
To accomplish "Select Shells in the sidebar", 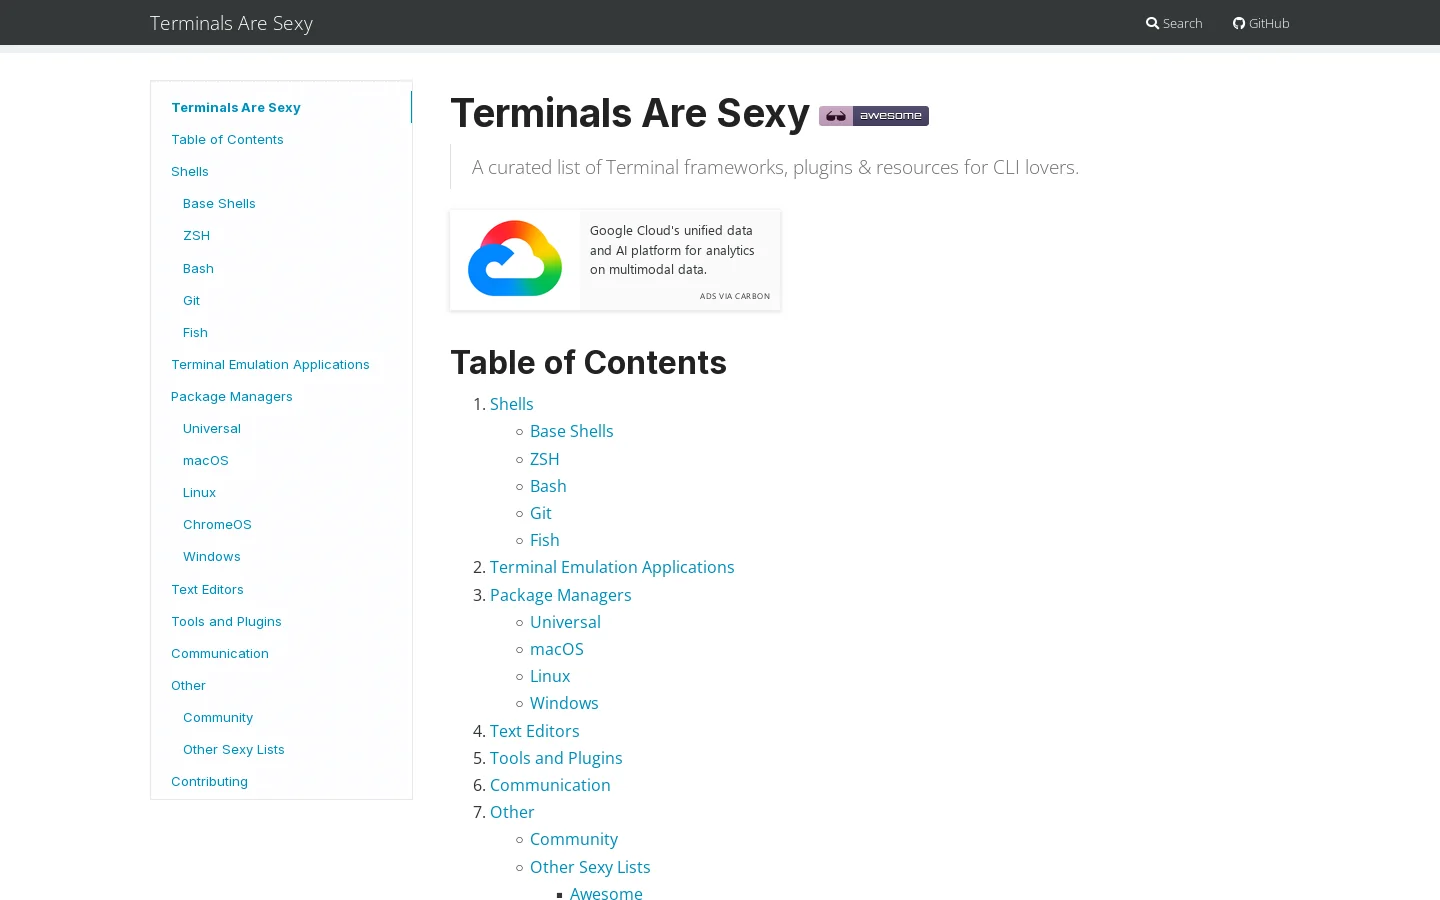I will [x=190, y=171].
